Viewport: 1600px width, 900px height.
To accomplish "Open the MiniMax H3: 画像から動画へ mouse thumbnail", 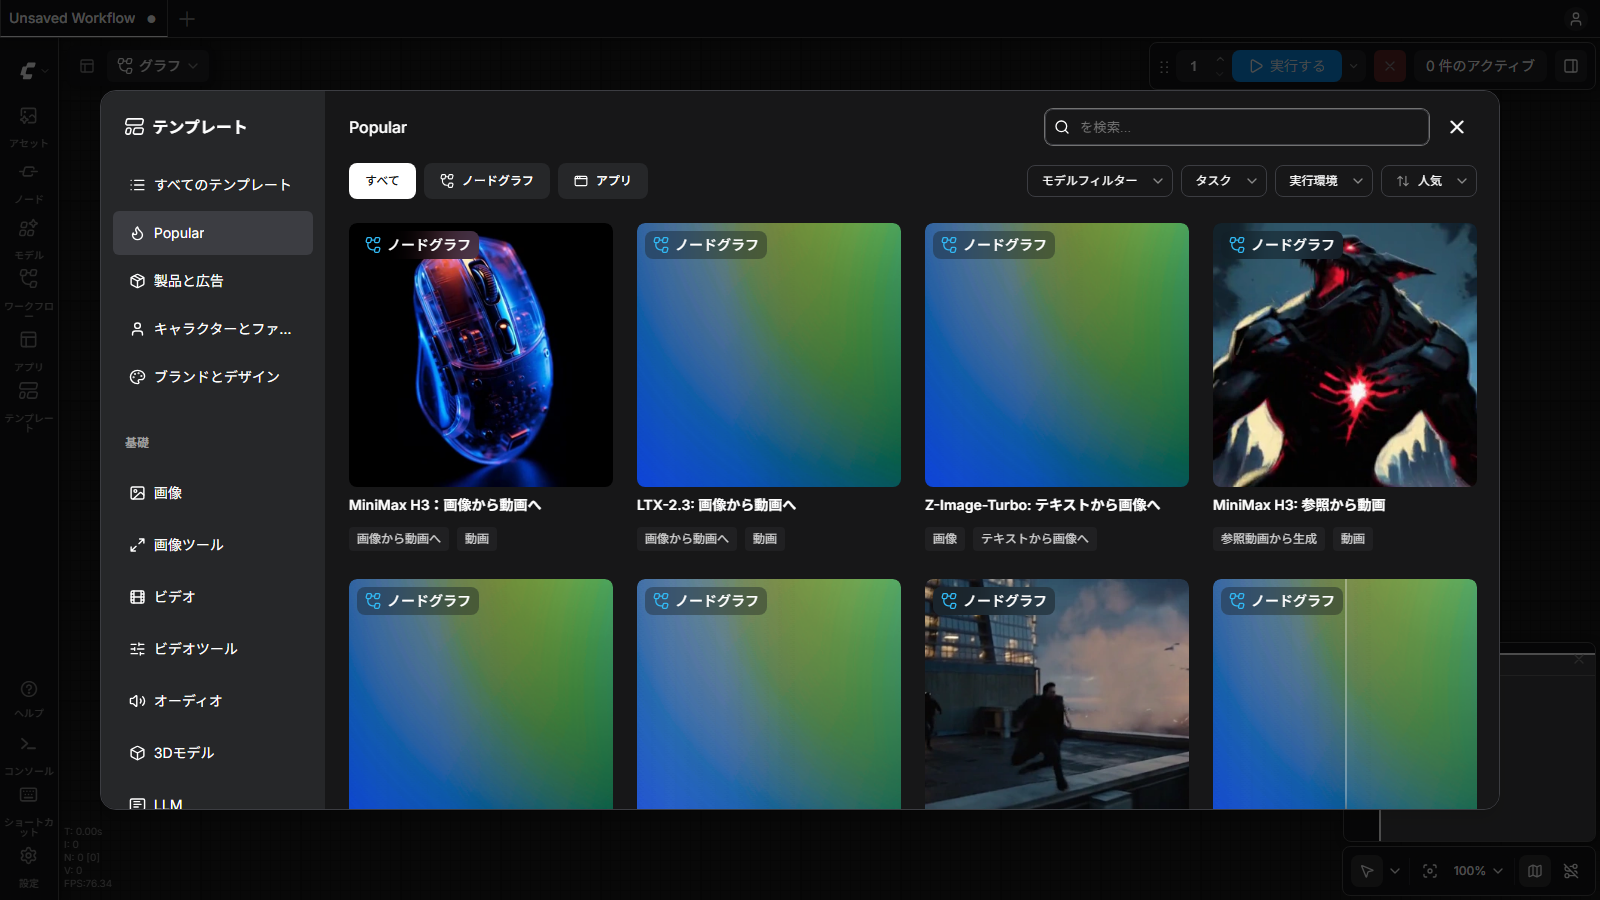I will (x=481, y=355).
